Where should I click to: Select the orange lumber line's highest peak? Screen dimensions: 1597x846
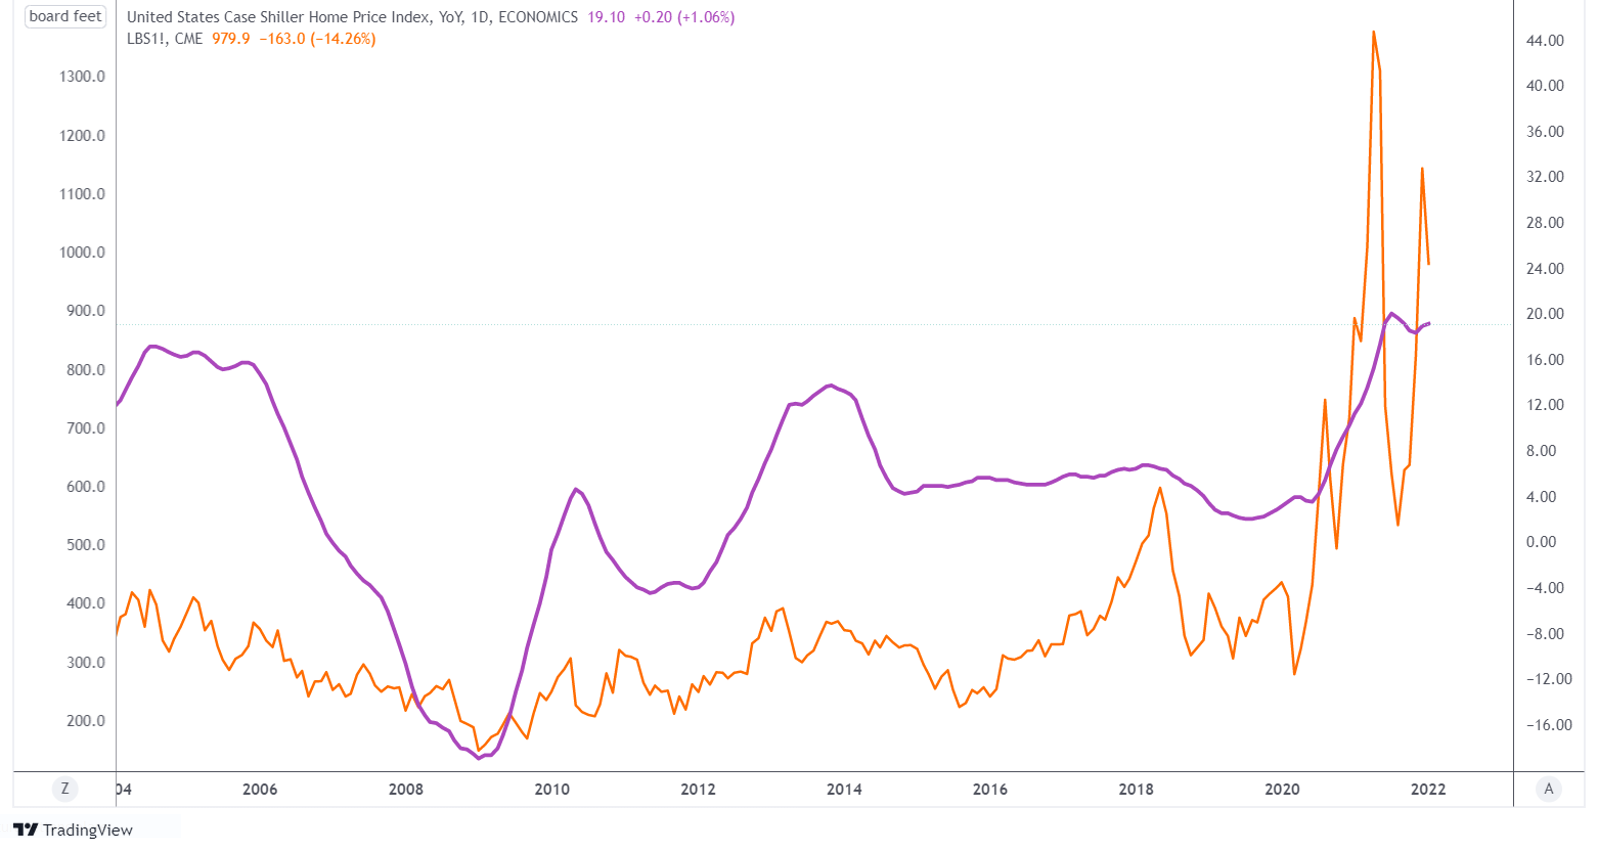1374,32
